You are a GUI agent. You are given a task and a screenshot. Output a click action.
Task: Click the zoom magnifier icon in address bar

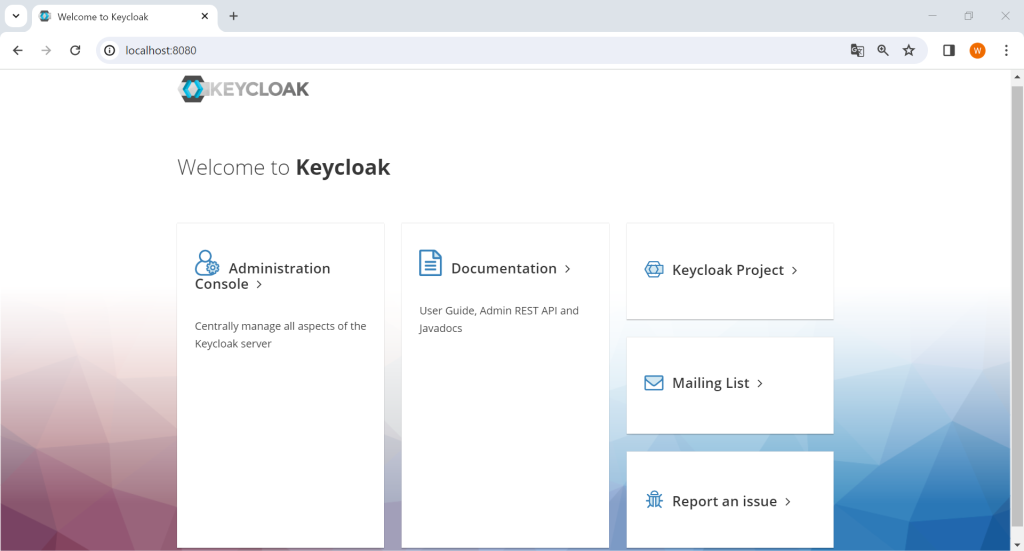point(883,50)
